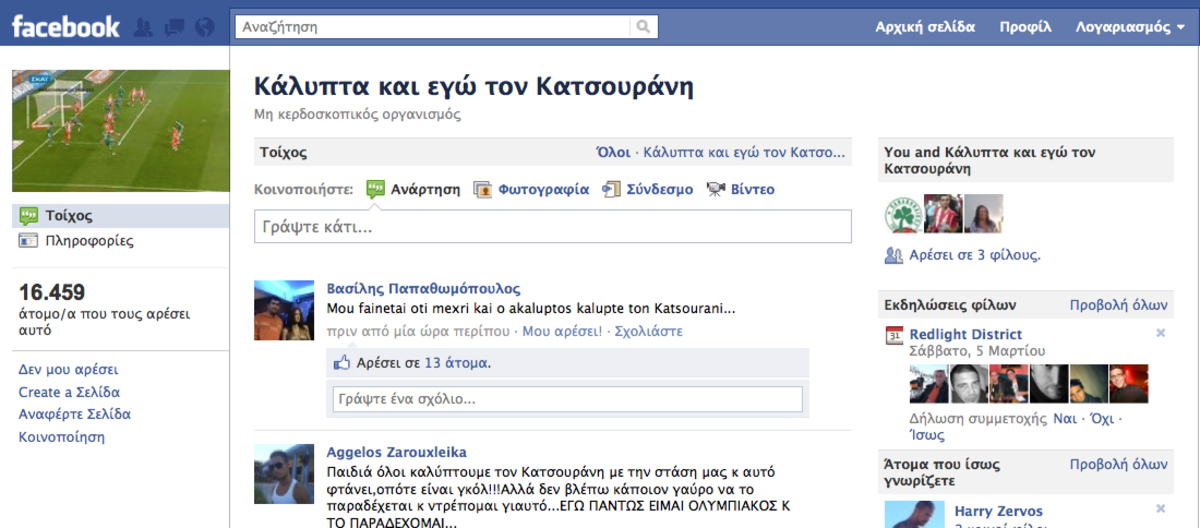Dismiss the Redlight District event

1161,334
